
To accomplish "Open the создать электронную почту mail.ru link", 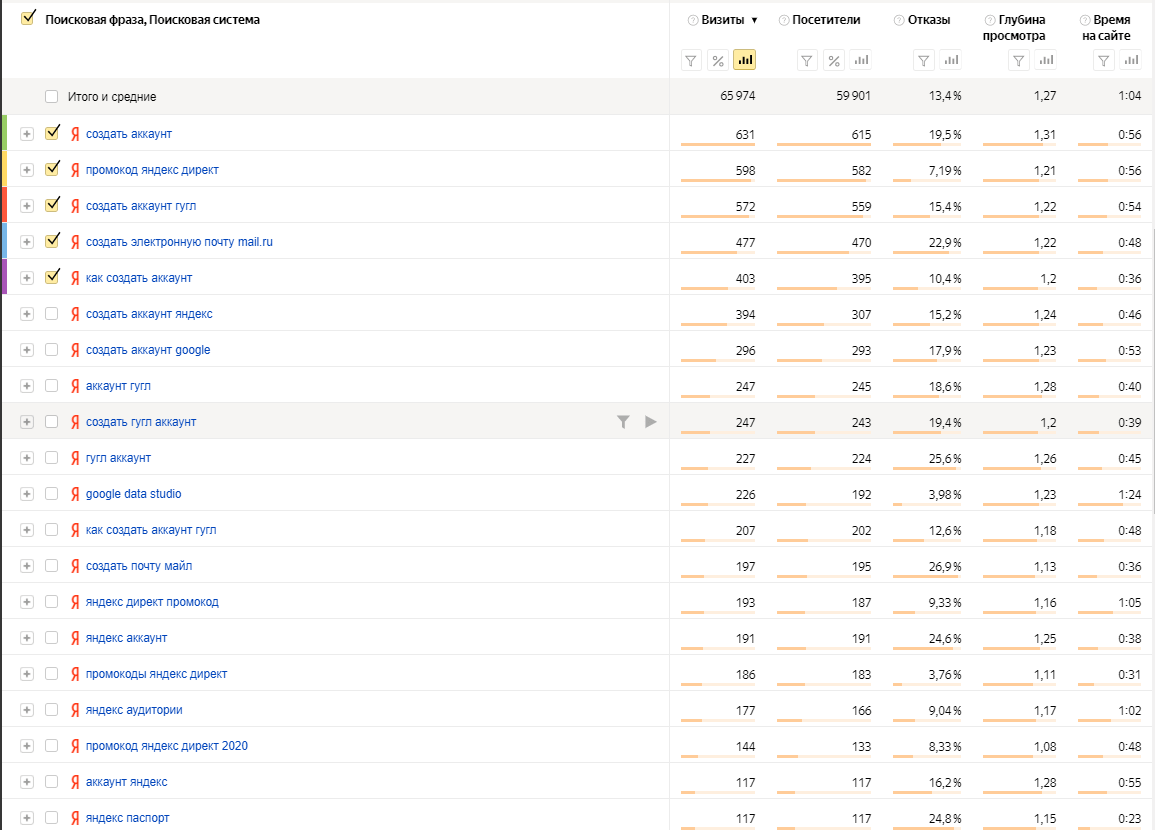I will click(x=179, y=242).
